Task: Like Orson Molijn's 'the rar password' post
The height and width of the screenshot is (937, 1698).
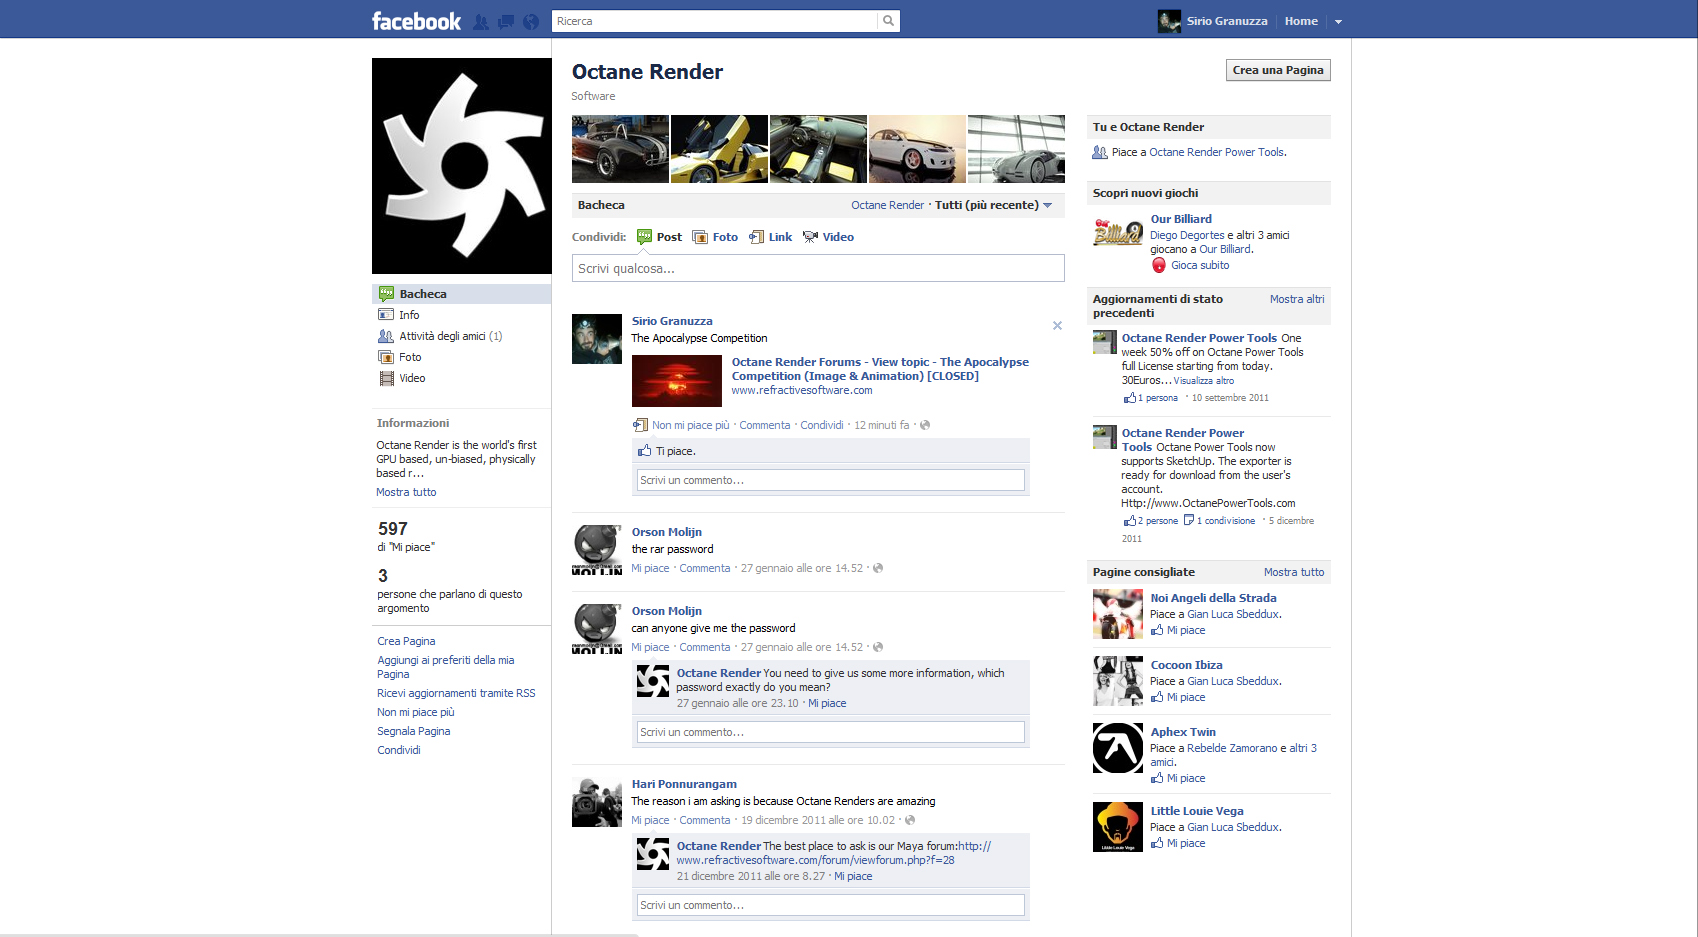Action: pyautogui.click(x=650, y=568)
